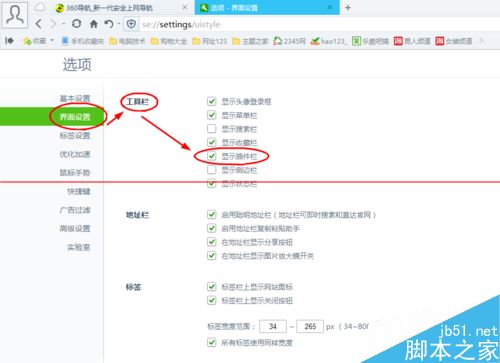The height and width of the screenshot is (363, 500).
Task: Click the user avatar login icon
Action: [x=14, y=15]
